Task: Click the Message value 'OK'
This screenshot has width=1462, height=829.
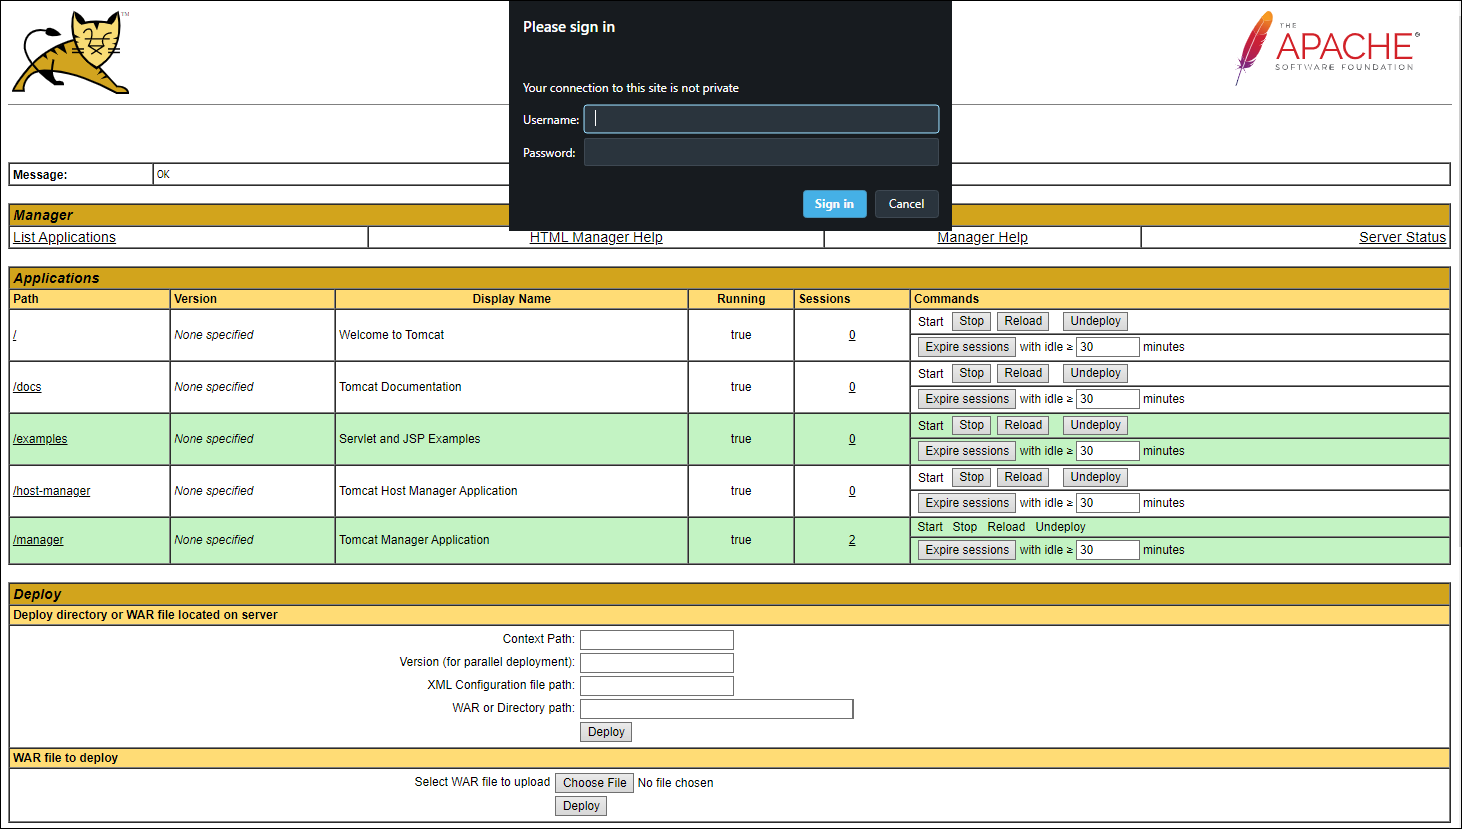Action: coord(163,174)
